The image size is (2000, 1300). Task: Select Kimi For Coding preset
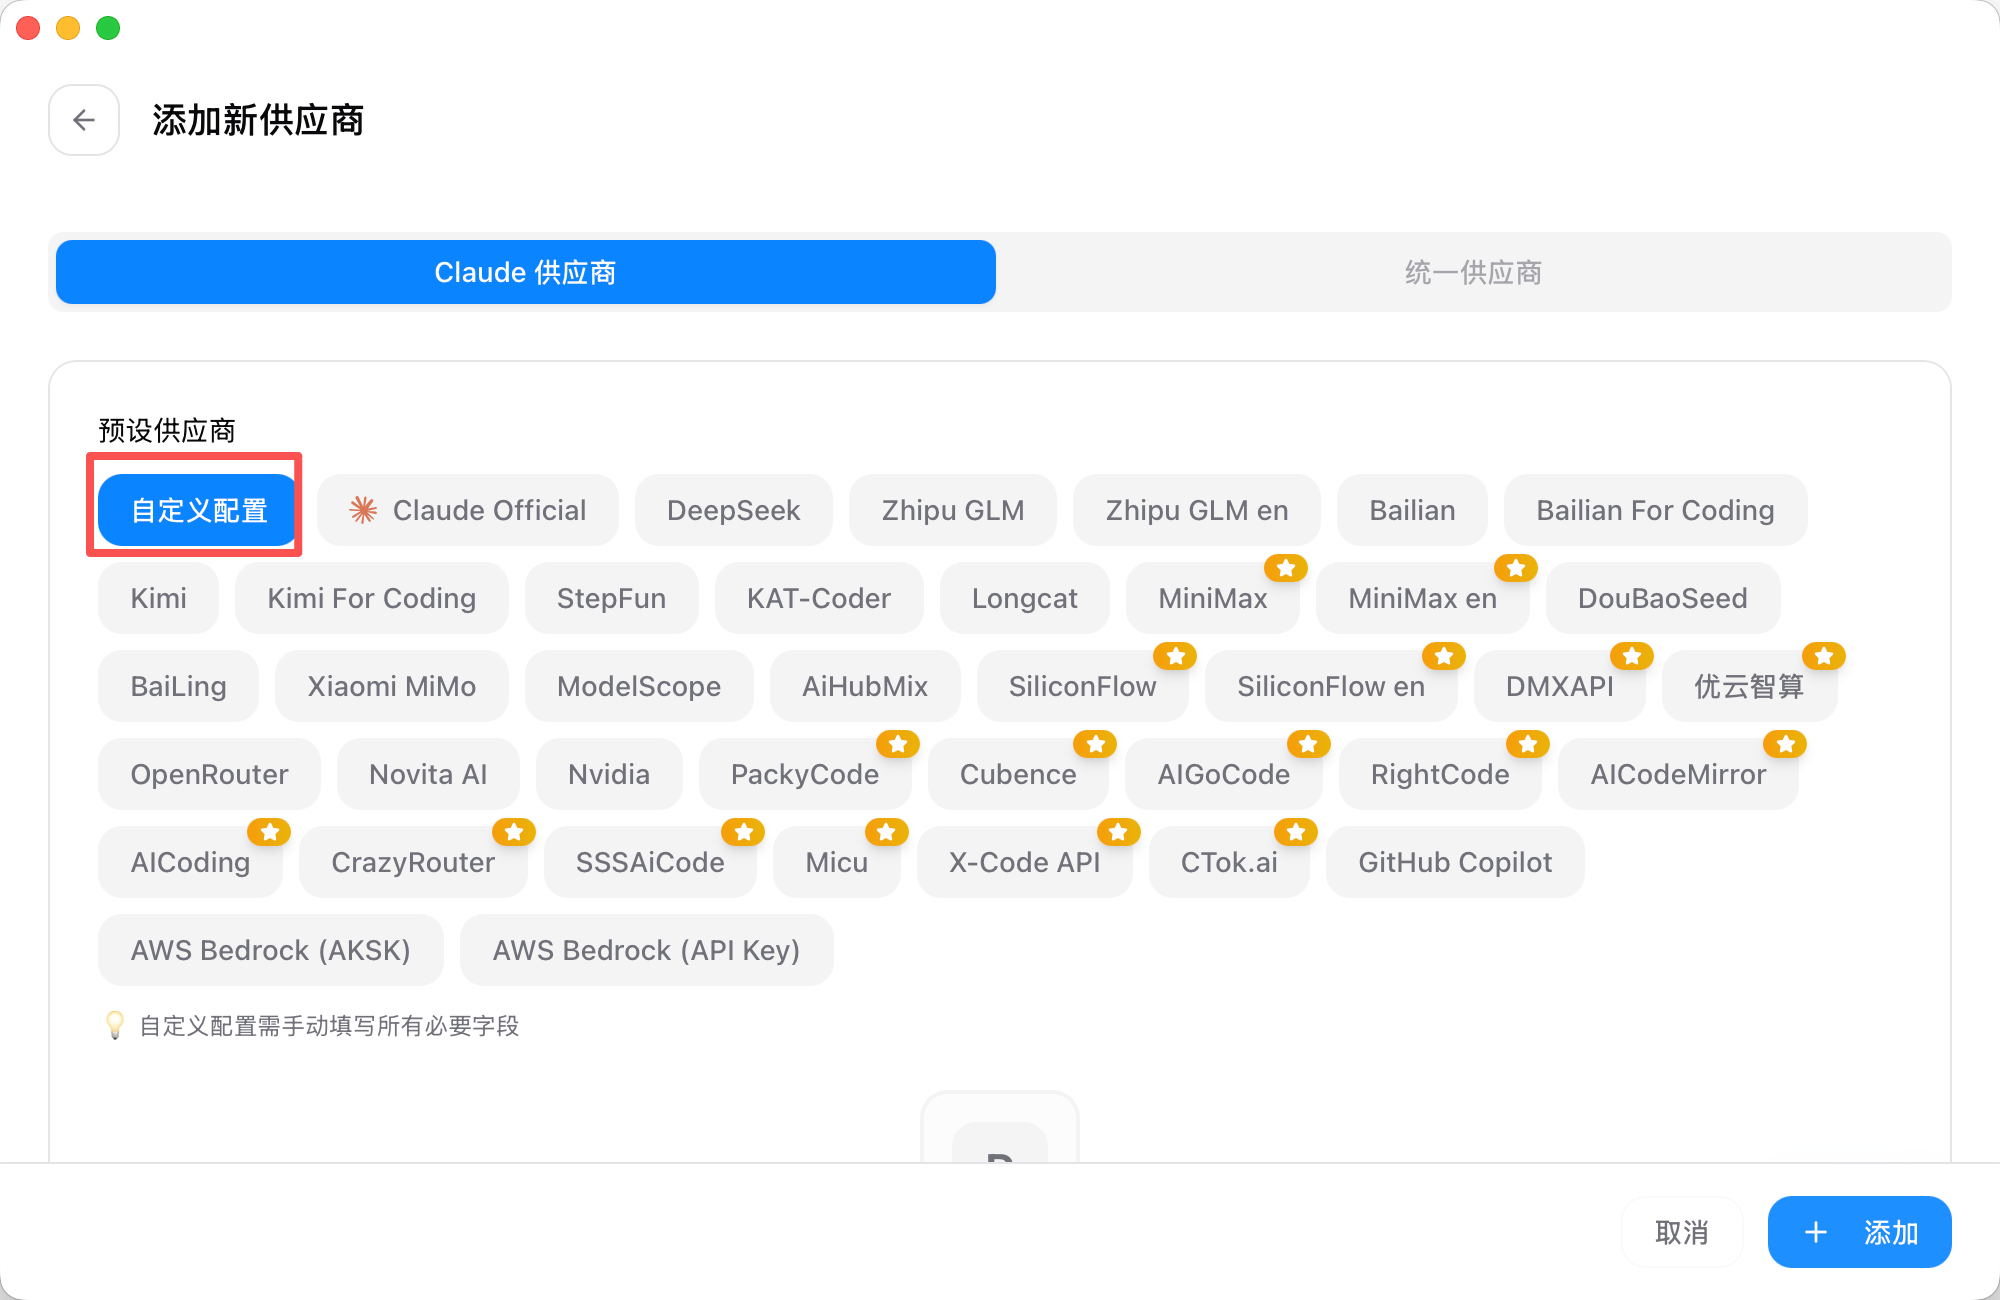[x=372, y=598]
